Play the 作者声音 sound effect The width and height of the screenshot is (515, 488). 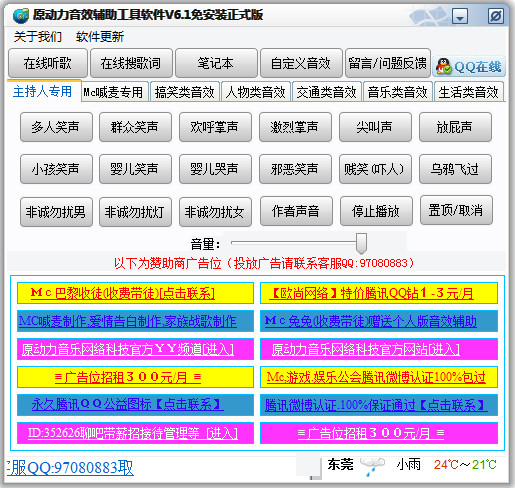[x=296, y=211]
